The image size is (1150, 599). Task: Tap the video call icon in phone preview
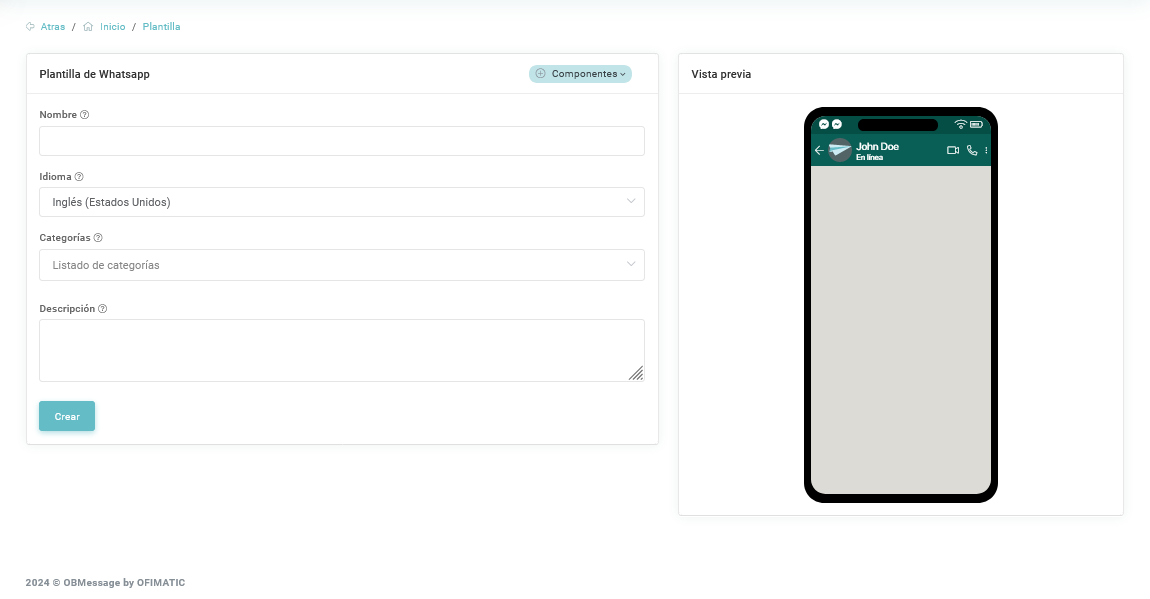coord(952,151)
